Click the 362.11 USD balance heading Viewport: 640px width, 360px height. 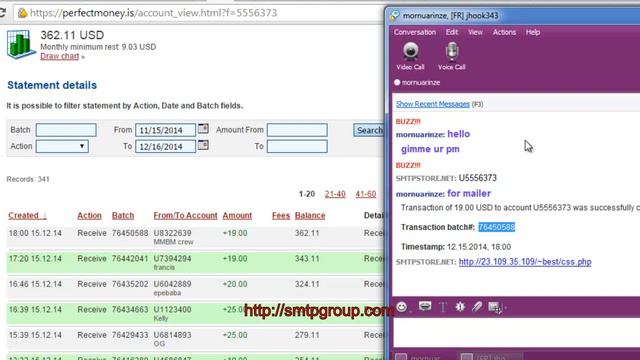pos(72,36)
